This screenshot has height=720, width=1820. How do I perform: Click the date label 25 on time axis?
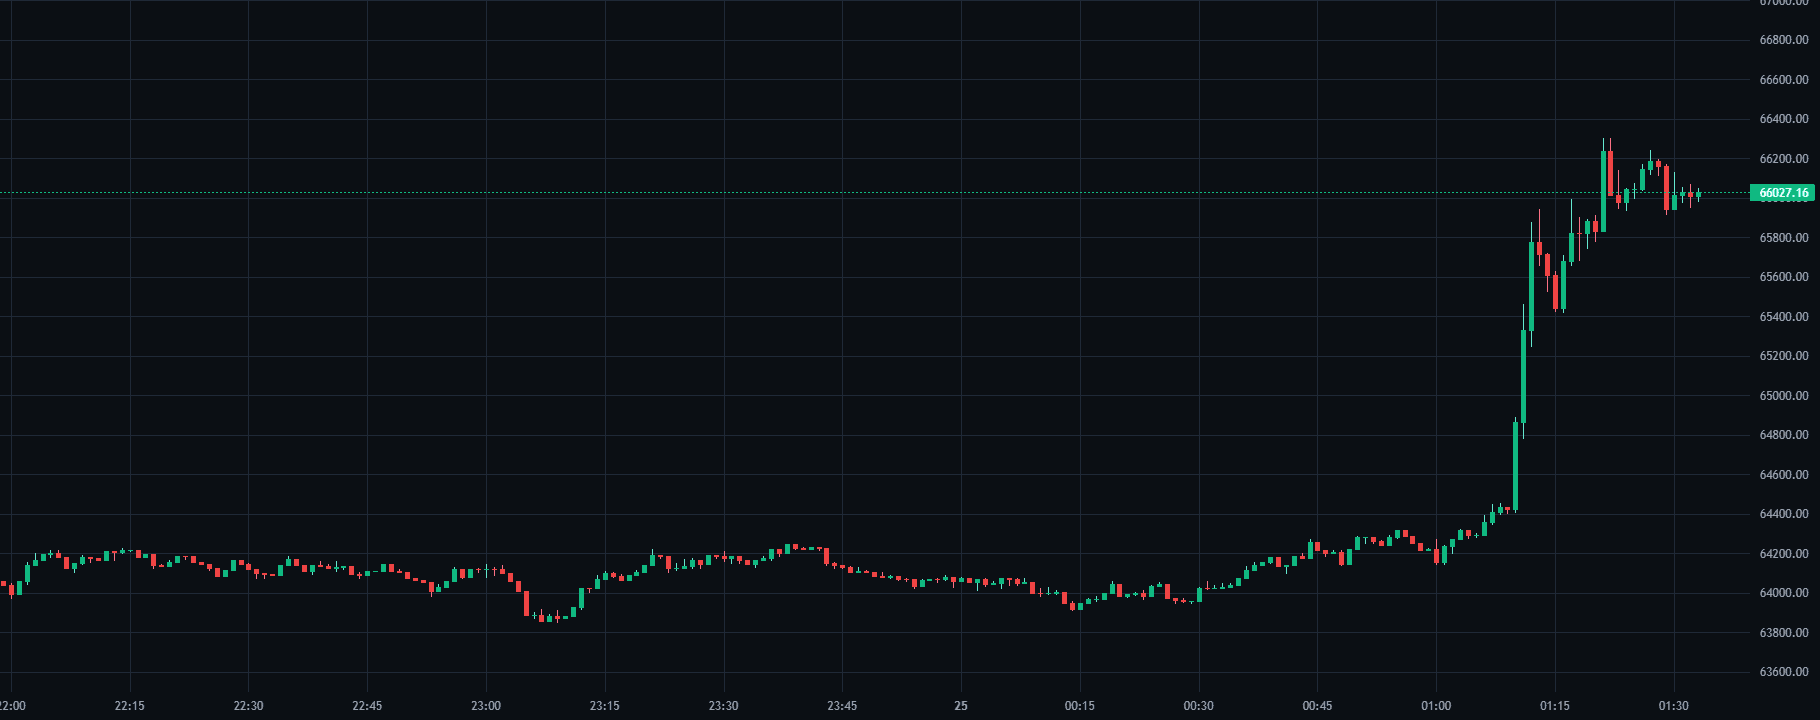click(961, 706)
